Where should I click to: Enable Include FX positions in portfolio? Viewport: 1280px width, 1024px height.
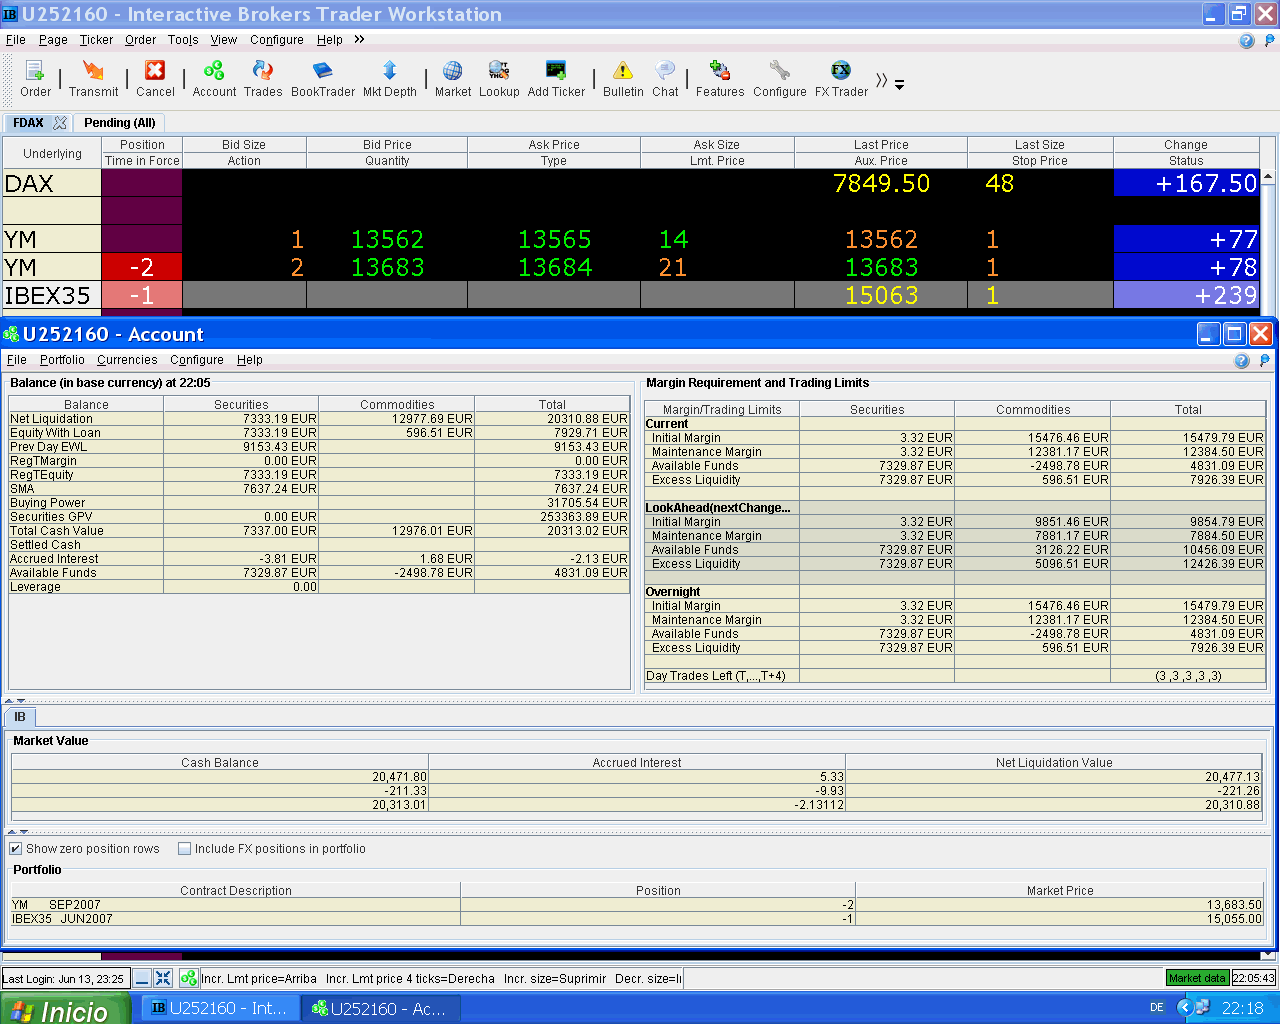(184, 849)
